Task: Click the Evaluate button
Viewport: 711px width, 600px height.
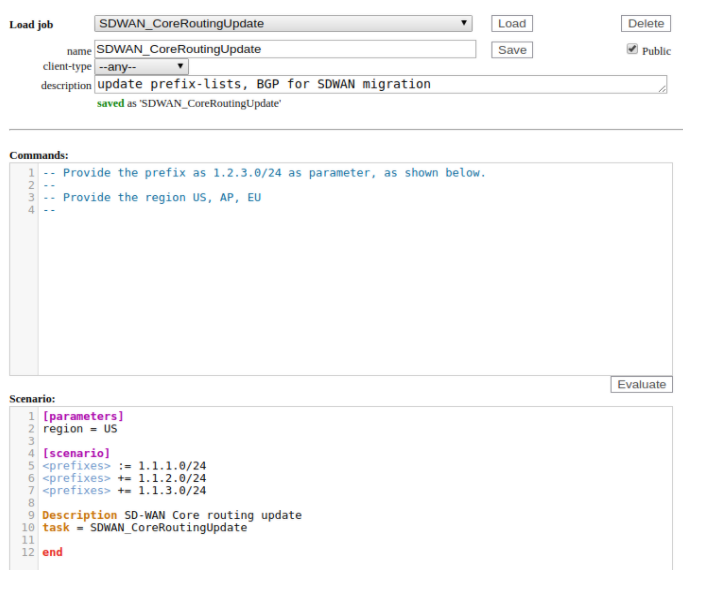Action: [x=641, y=385]
